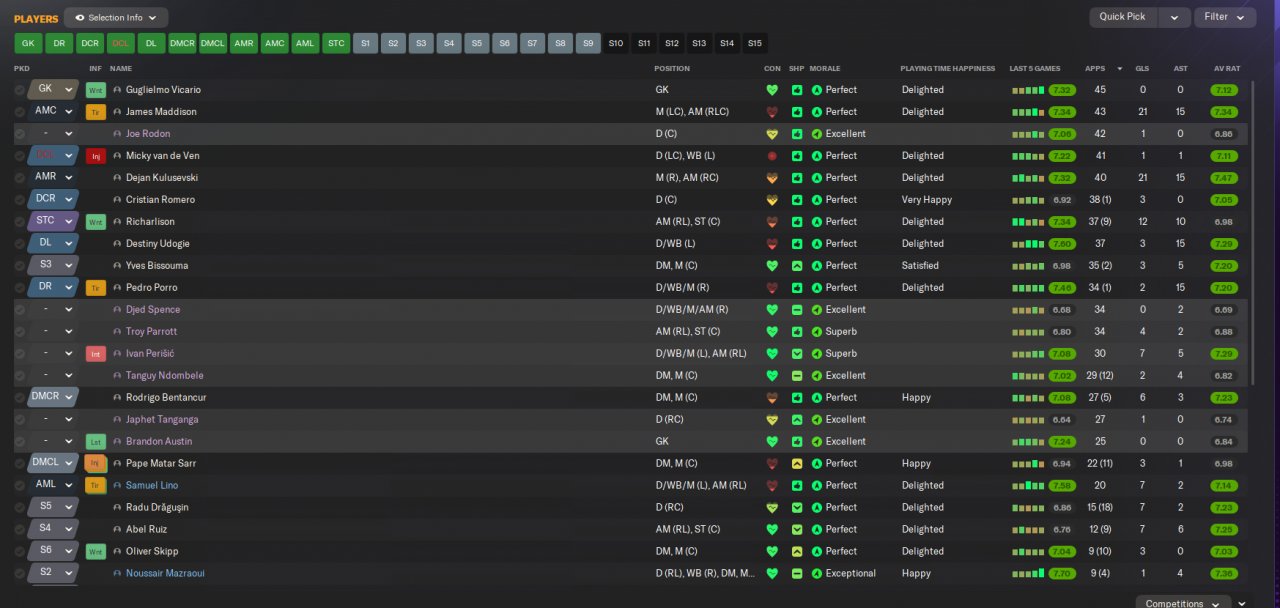1280x608 pixels.
Task: Click the player profile icon beside Dejan Kulusevski
Action: point(117,178)
